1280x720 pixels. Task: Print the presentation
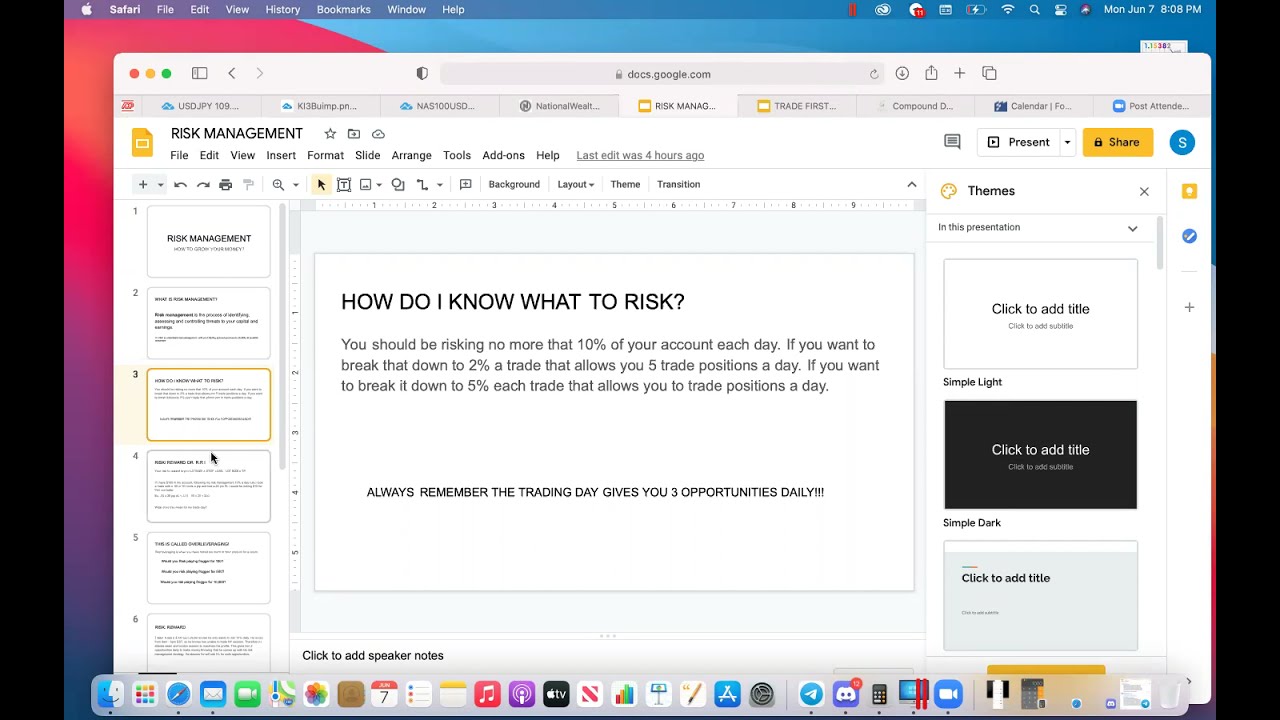point(226,184)
